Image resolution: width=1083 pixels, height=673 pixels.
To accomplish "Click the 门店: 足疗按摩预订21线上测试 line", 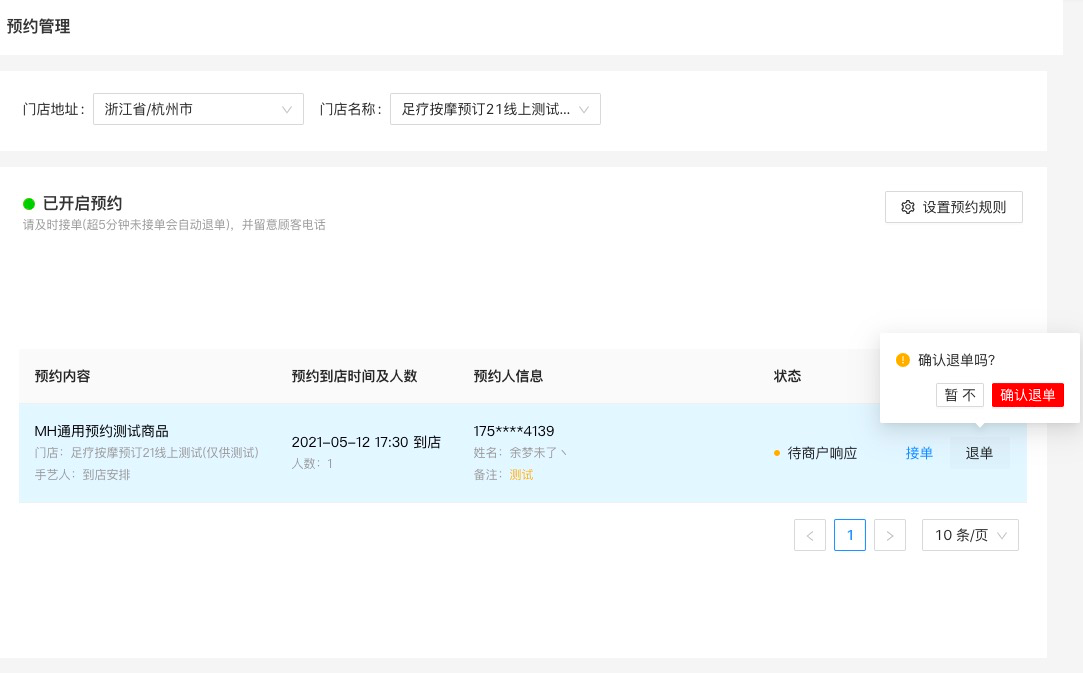I will [x=146, y=453].
